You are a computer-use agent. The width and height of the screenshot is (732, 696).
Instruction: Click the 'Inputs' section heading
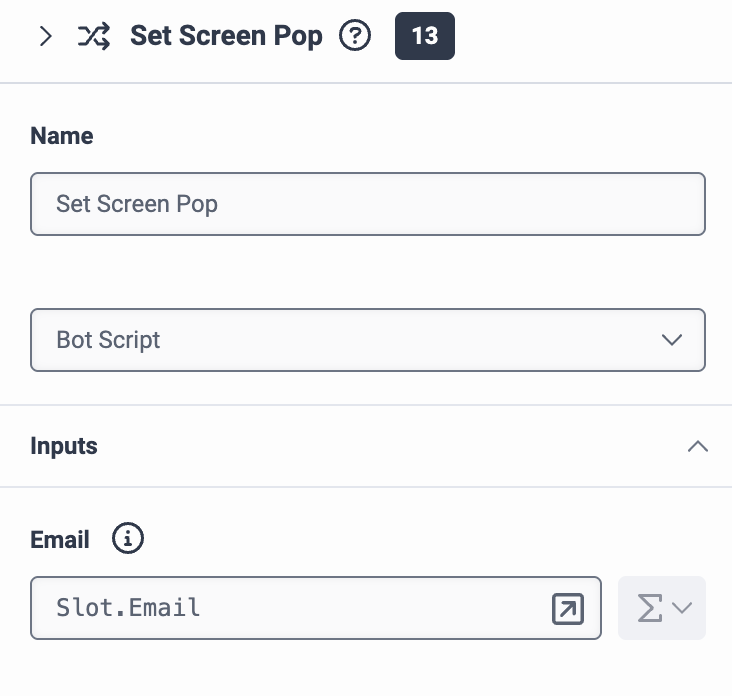tap(64, 446)
